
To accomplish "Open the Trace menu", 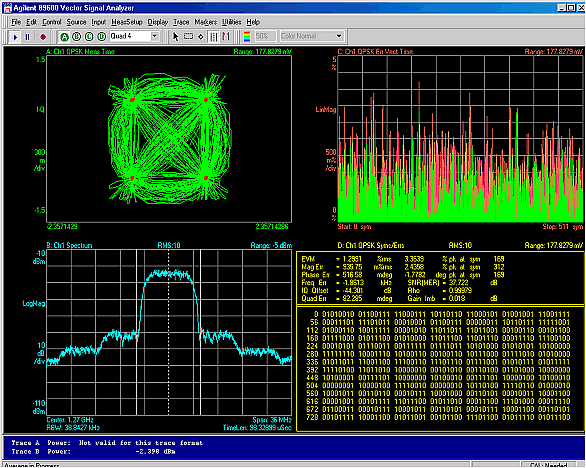I will coord(181,22).
